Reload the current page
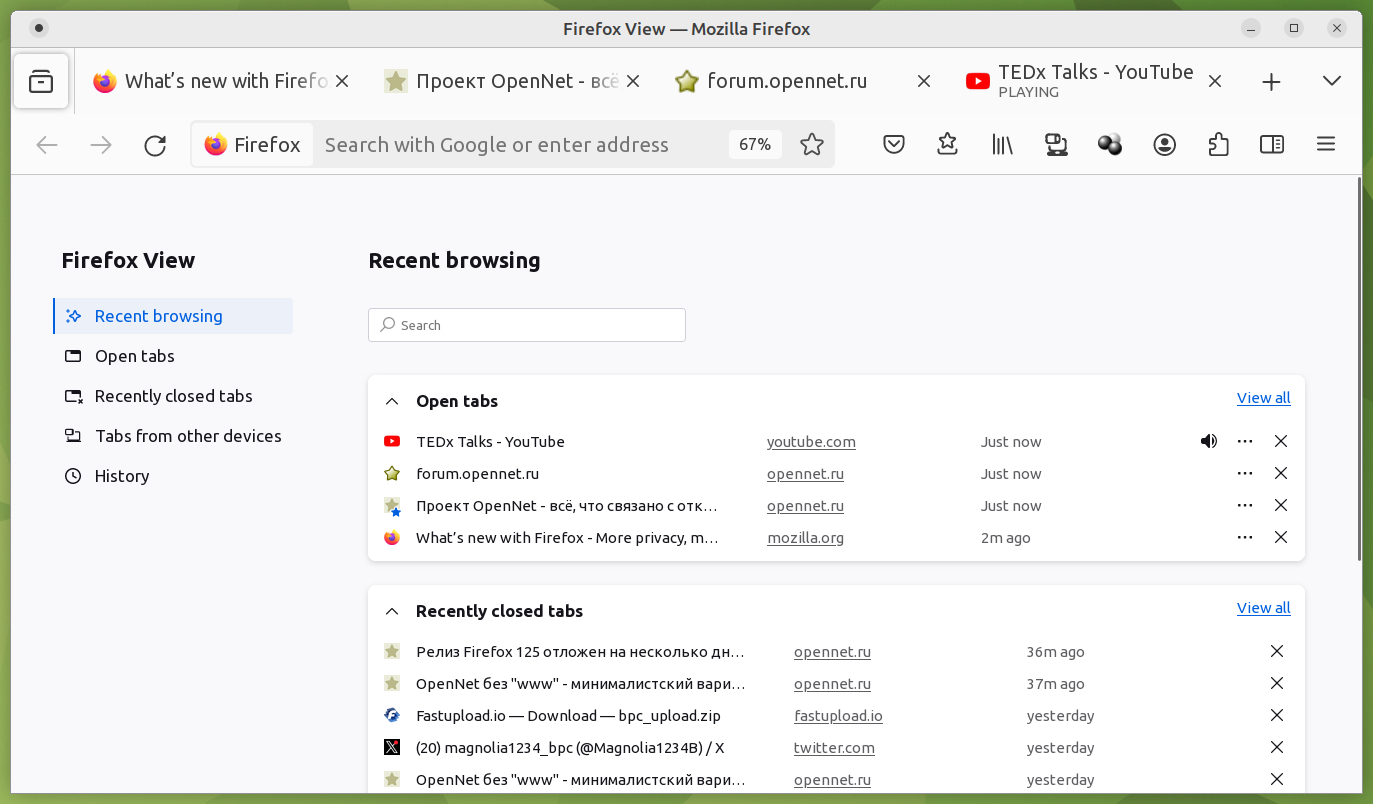 point(155,146)
